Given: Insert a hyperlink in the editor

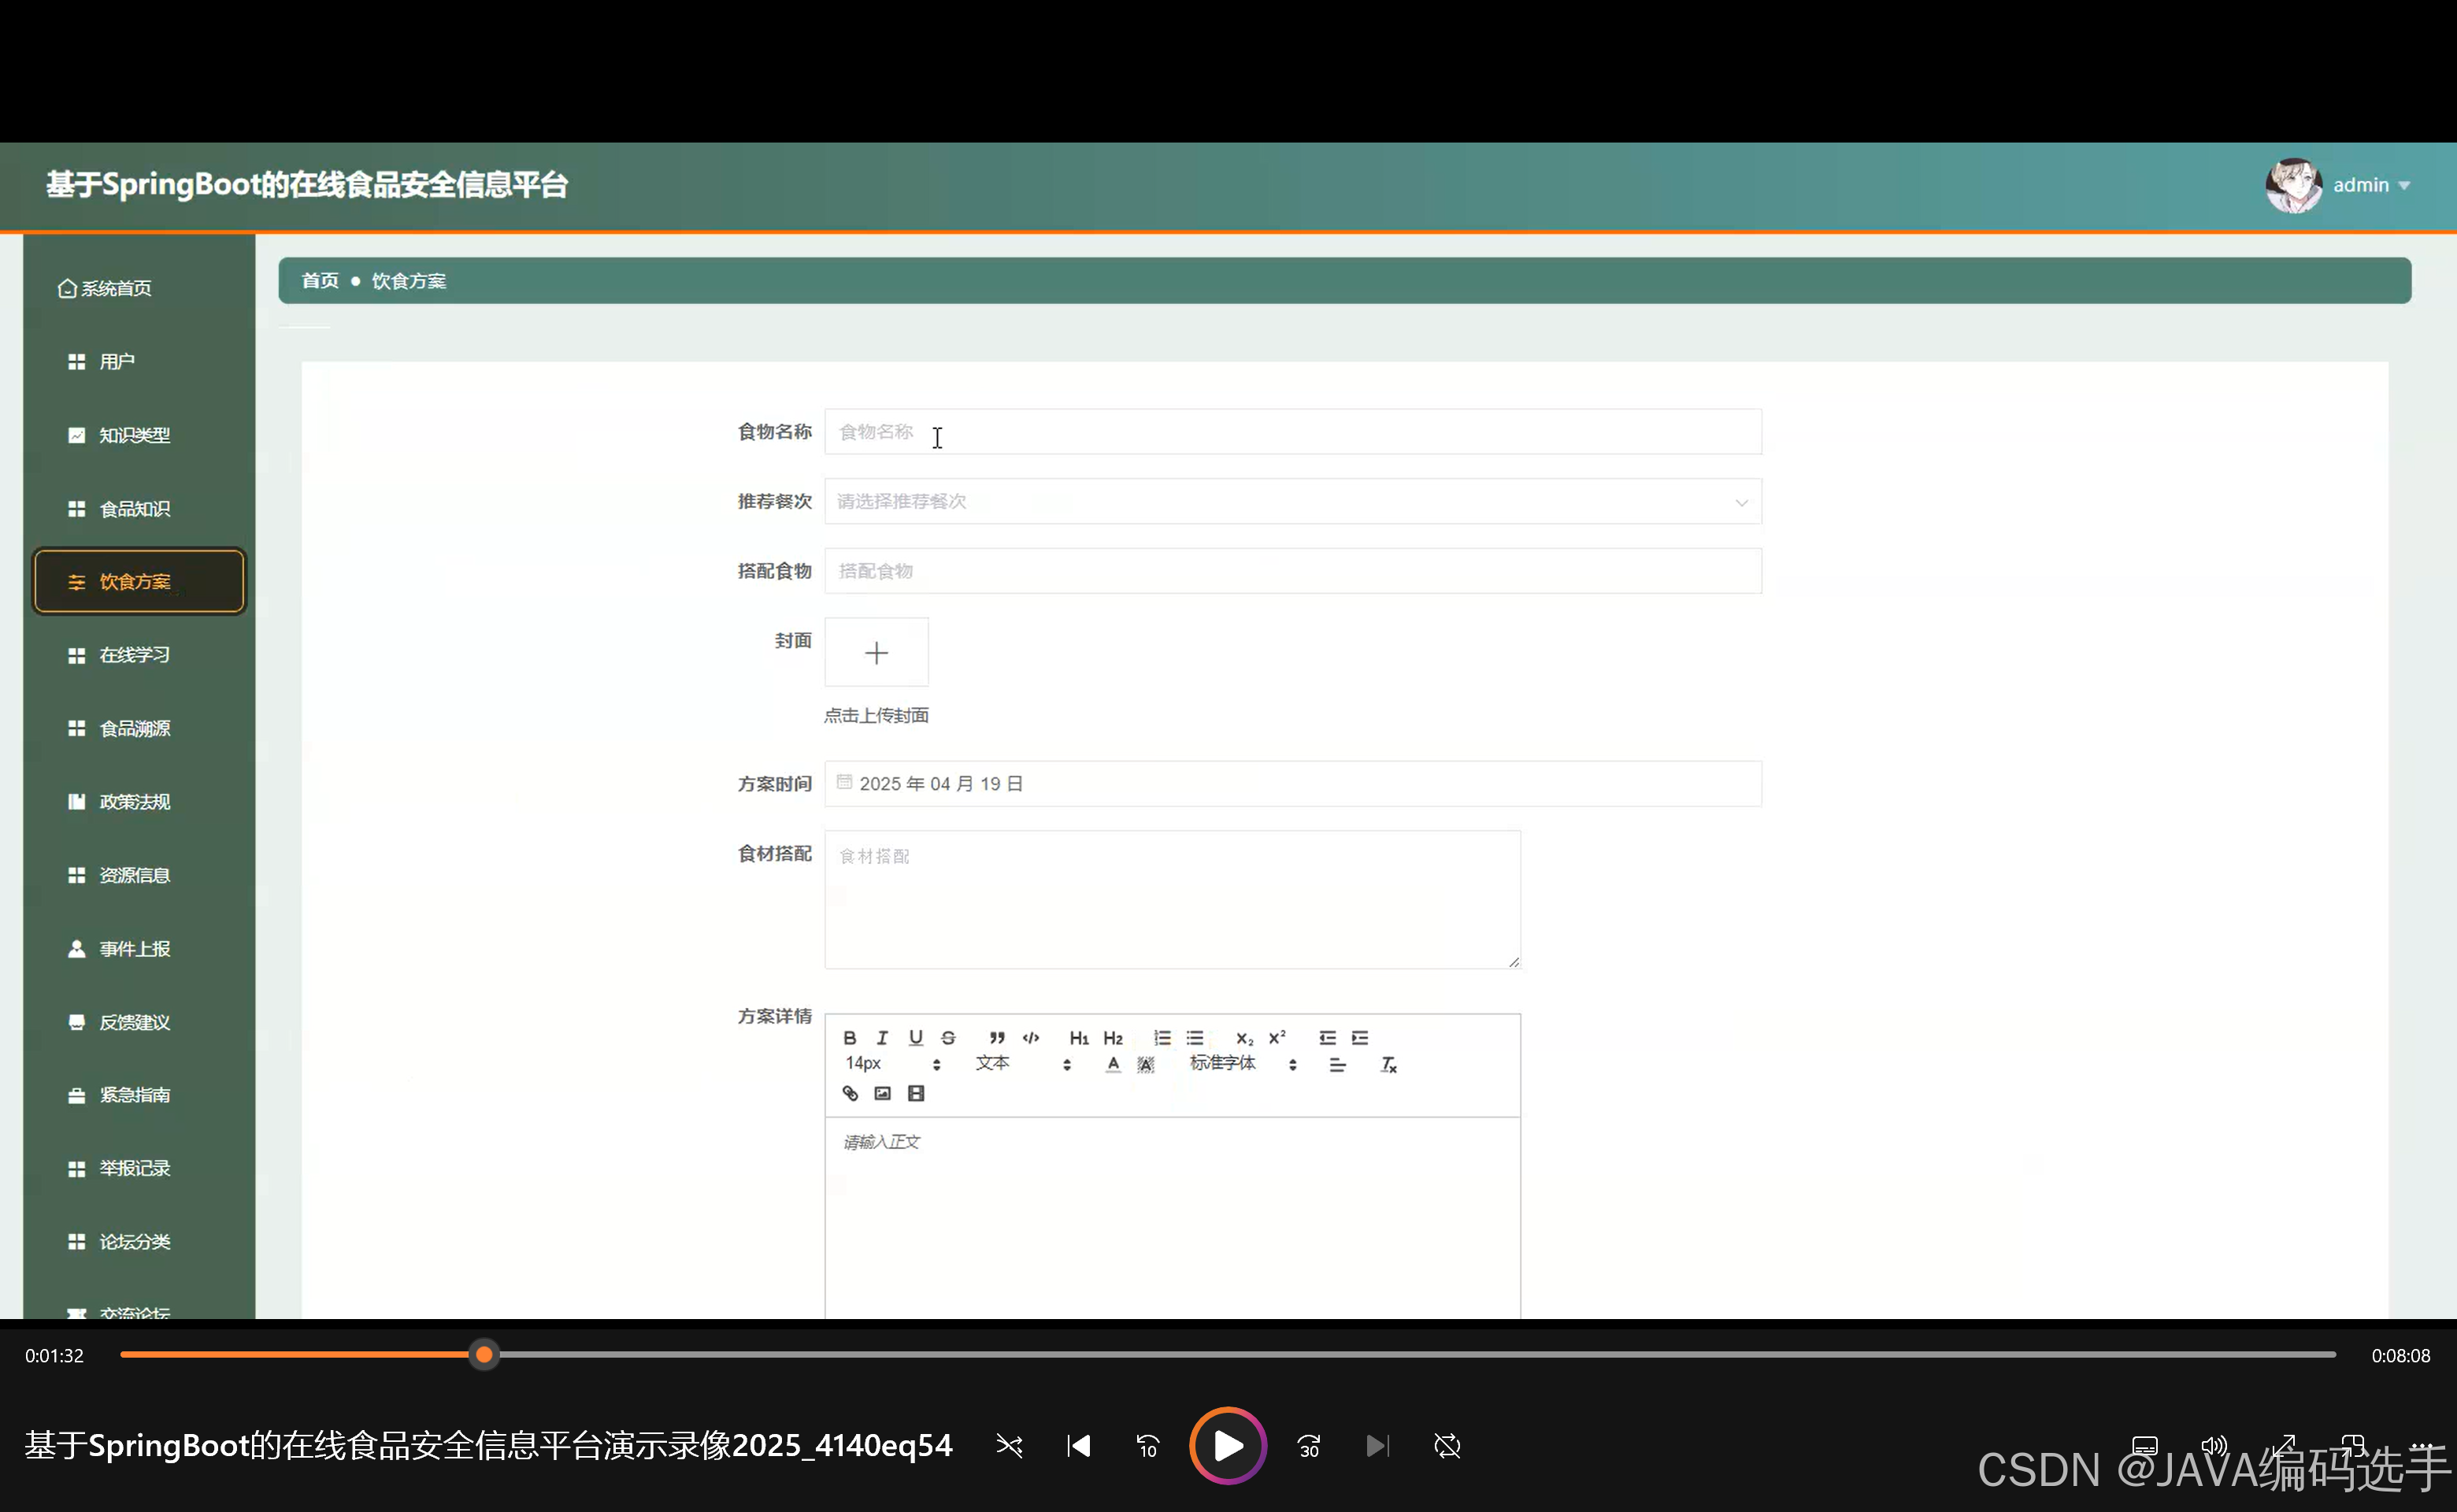Looking at the screenshot, I should pyautogui.click(x=849, y=1093).
